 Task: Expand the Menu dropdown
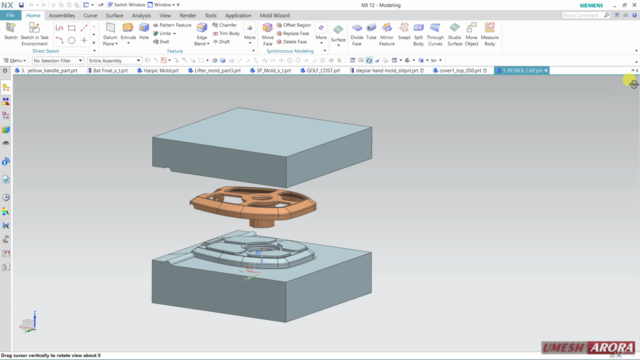tap(15, 60)
